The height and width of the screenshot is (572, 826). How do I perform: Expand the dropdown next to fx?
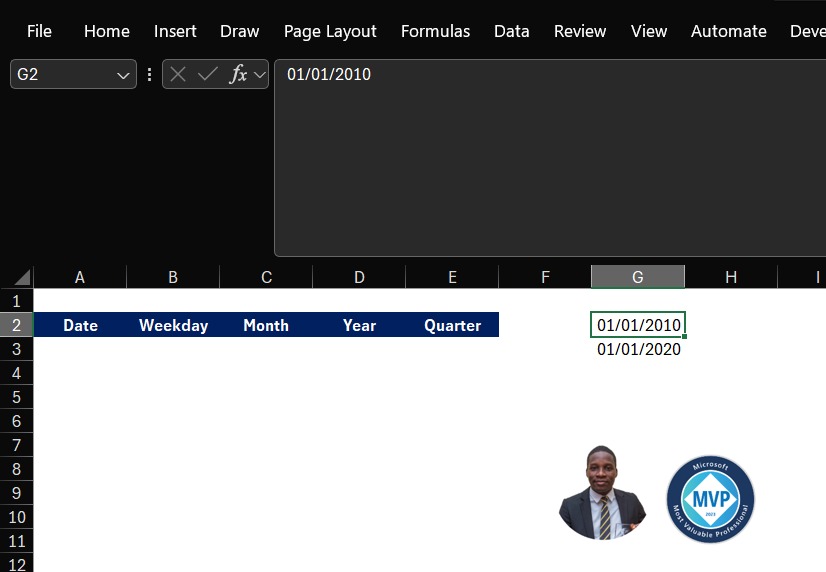tap(259, 75)
